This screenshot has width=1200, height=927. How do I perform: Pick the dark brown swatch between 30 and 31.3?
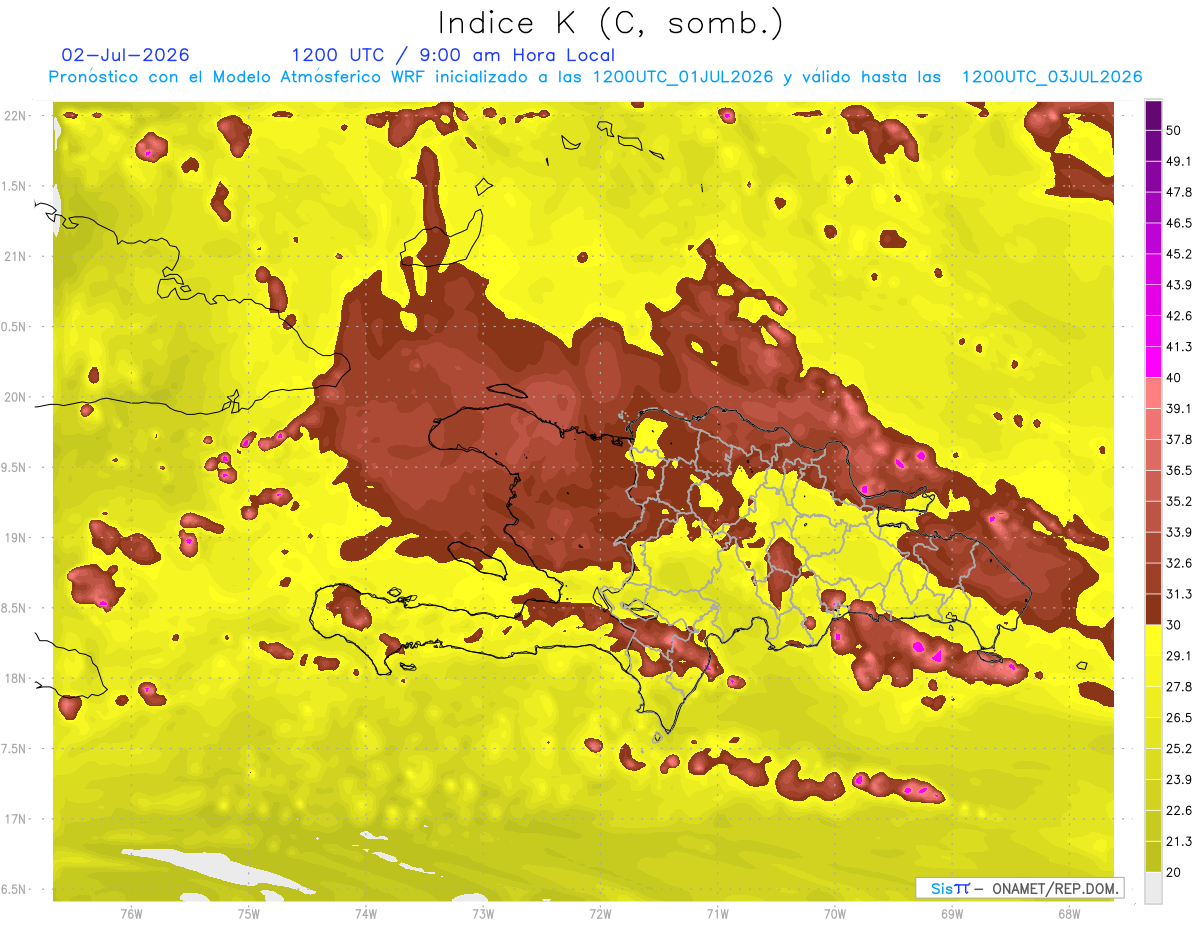(x=1153, y=609)
